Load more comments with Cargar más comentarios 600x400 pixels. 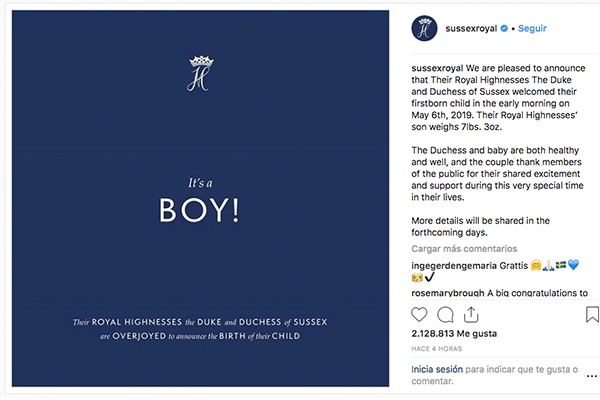[464, 249]
